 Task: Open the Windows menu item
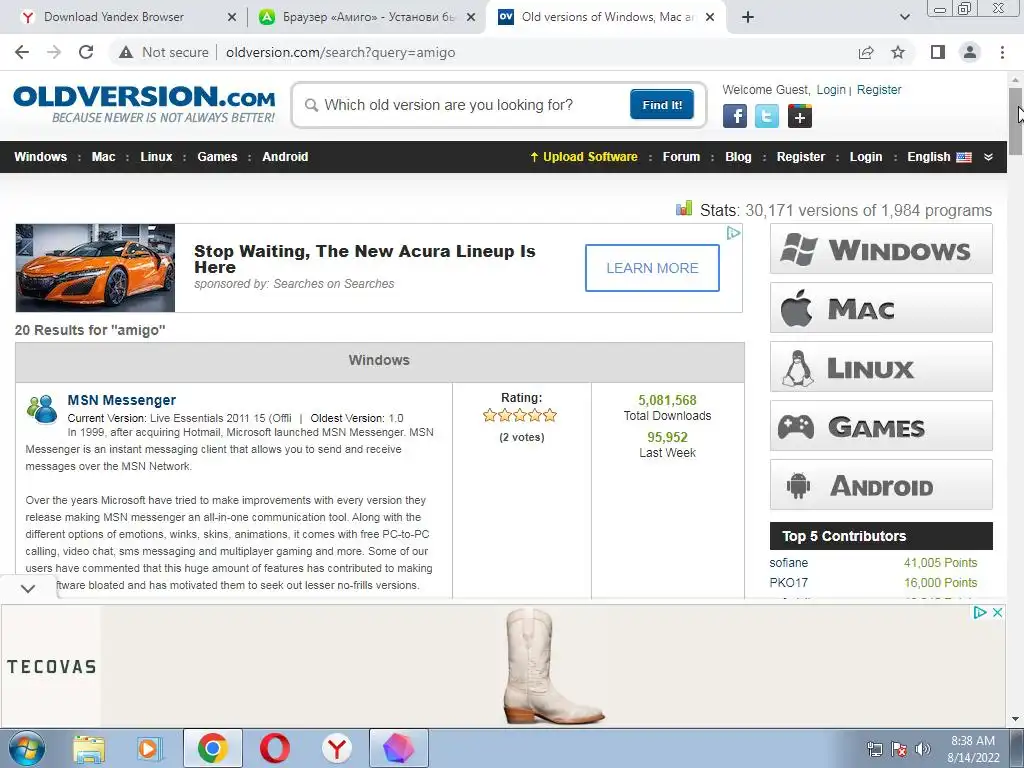point(40,157)
